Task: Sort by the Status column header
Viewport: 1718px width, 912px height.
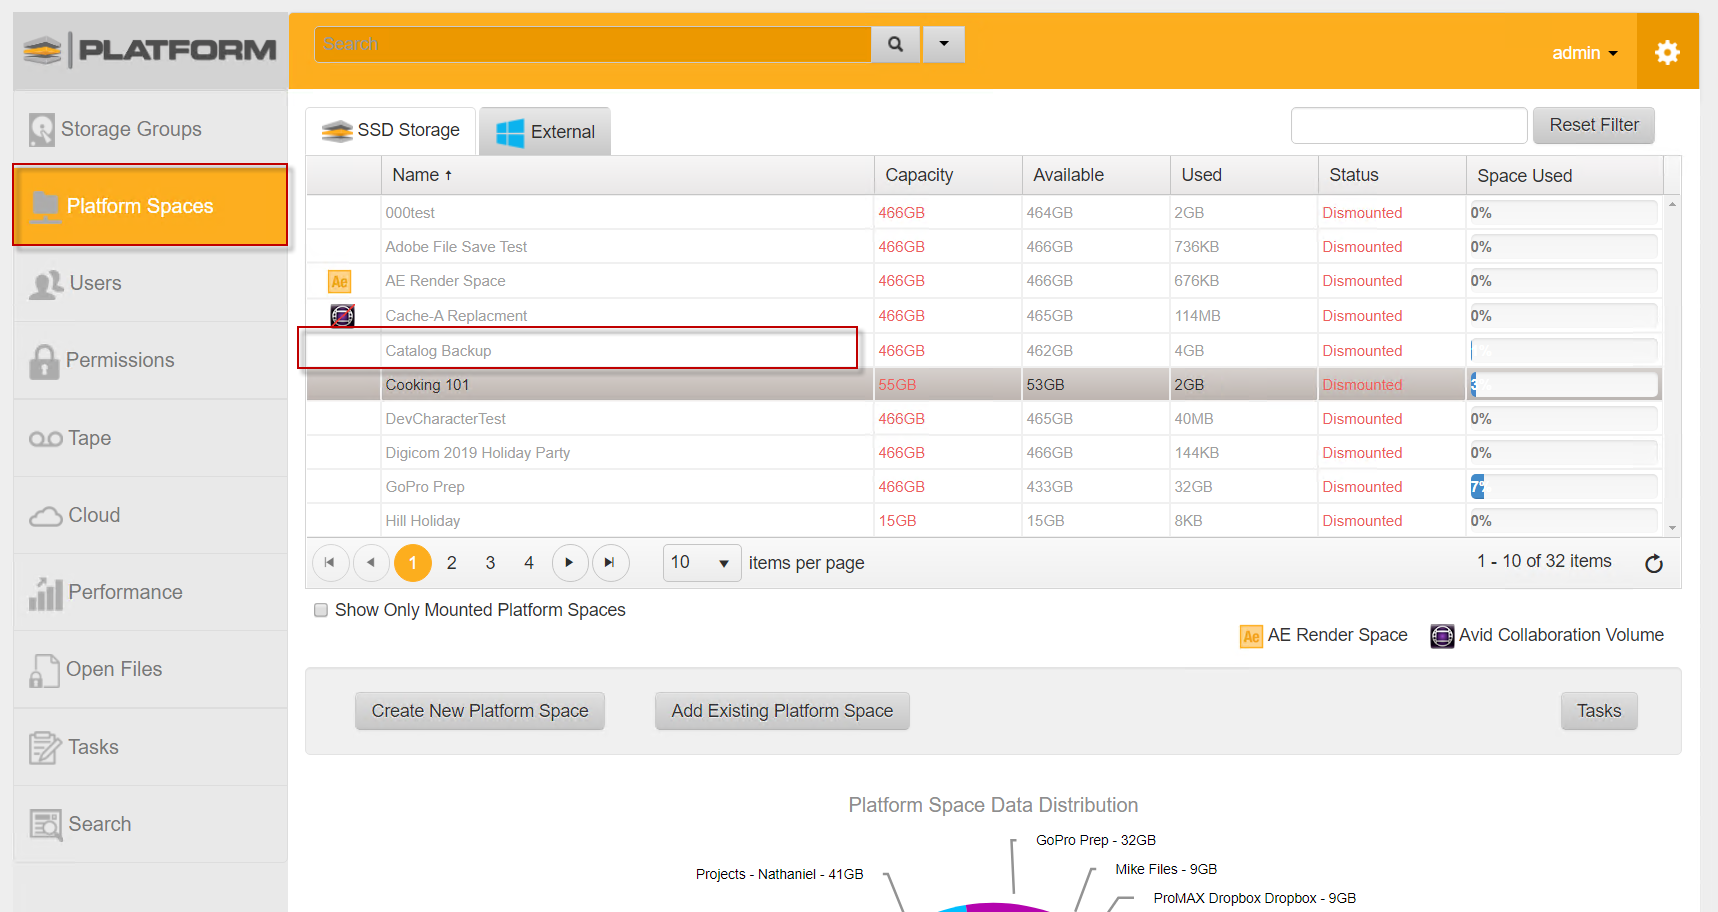Action: [1392, 175]
